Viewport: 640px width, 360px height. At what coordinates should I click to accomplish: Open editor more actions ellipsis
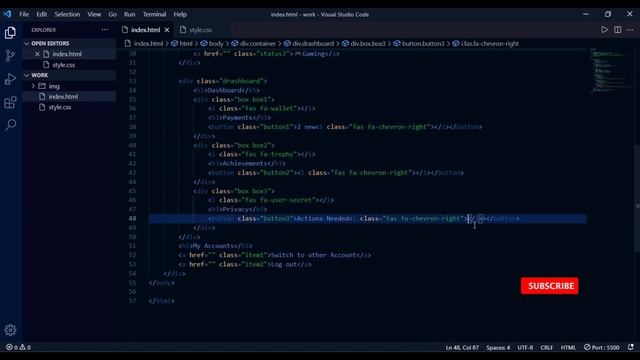click(x=630, y=30)
